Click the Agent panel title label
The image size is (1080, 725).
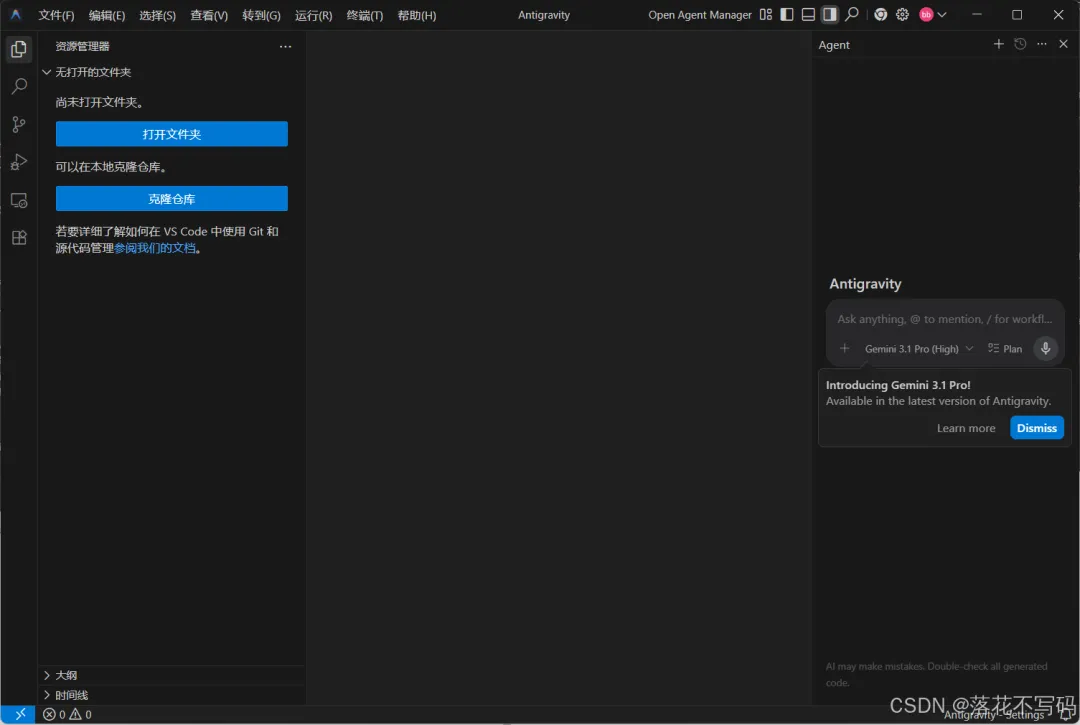(833, 45)
